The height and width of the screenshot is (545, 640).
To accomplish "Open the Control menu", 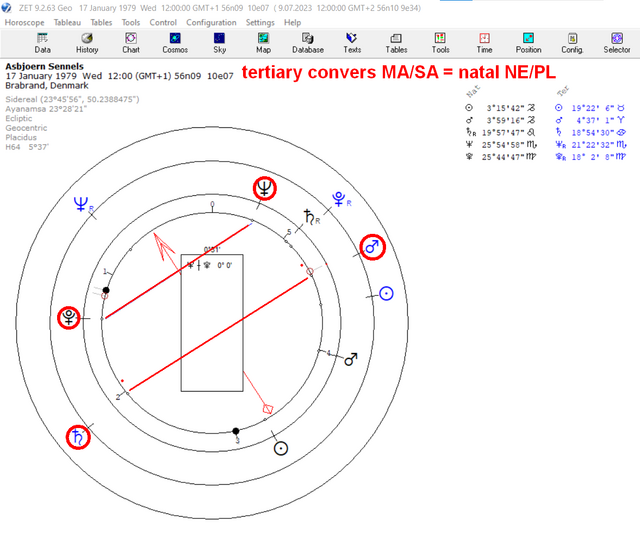I will pyautogui.click(x=163, y=22).
